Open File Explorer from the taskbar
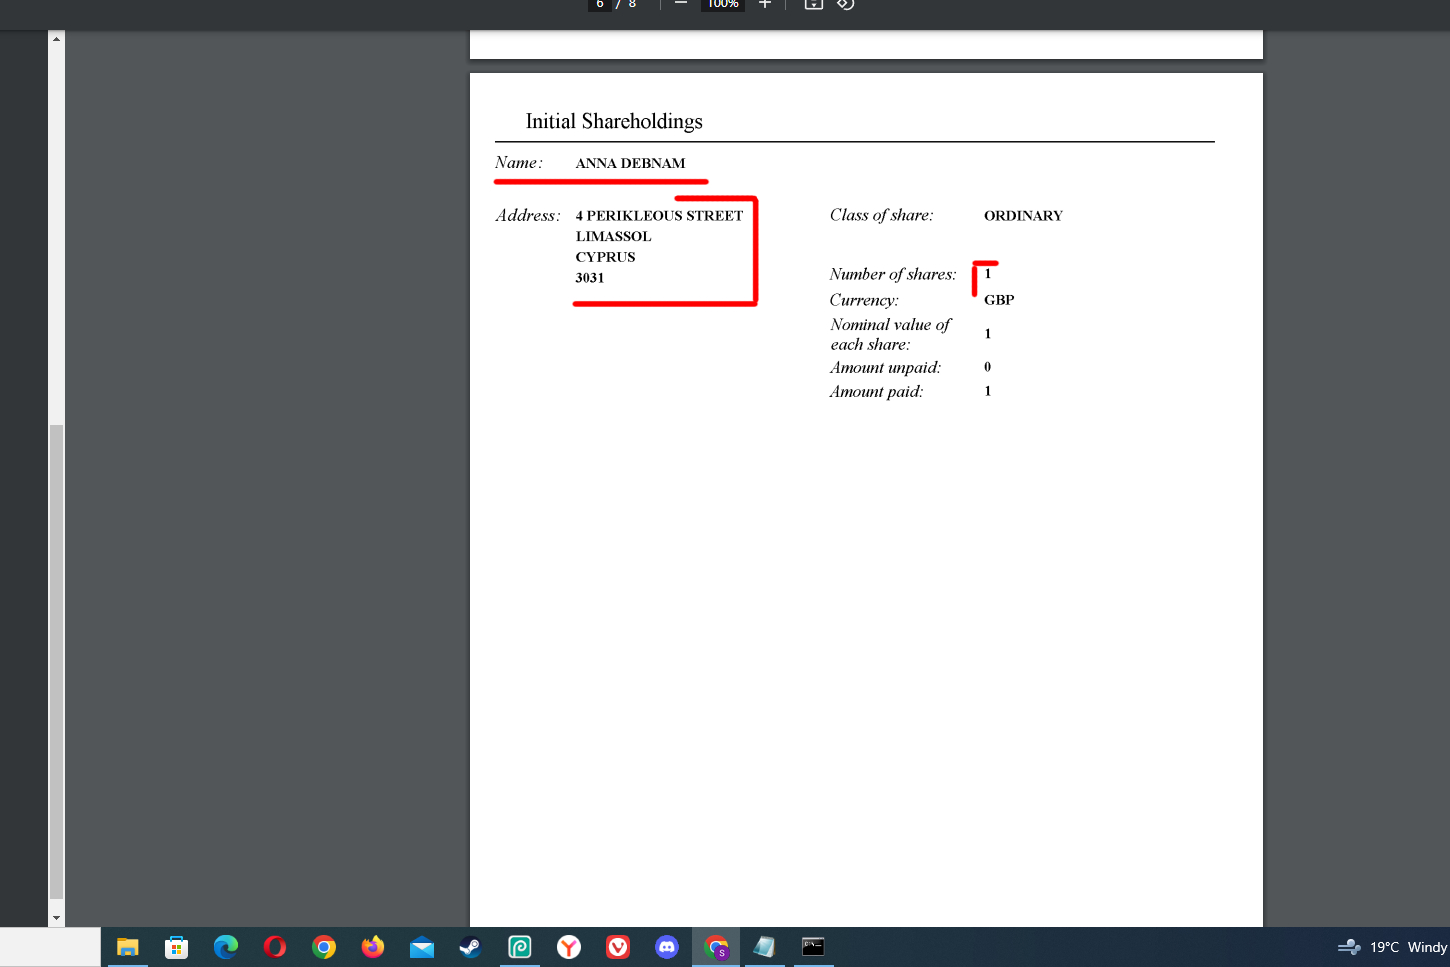The width and height of the screenshot is (1450, 967). tap(127, 947)
